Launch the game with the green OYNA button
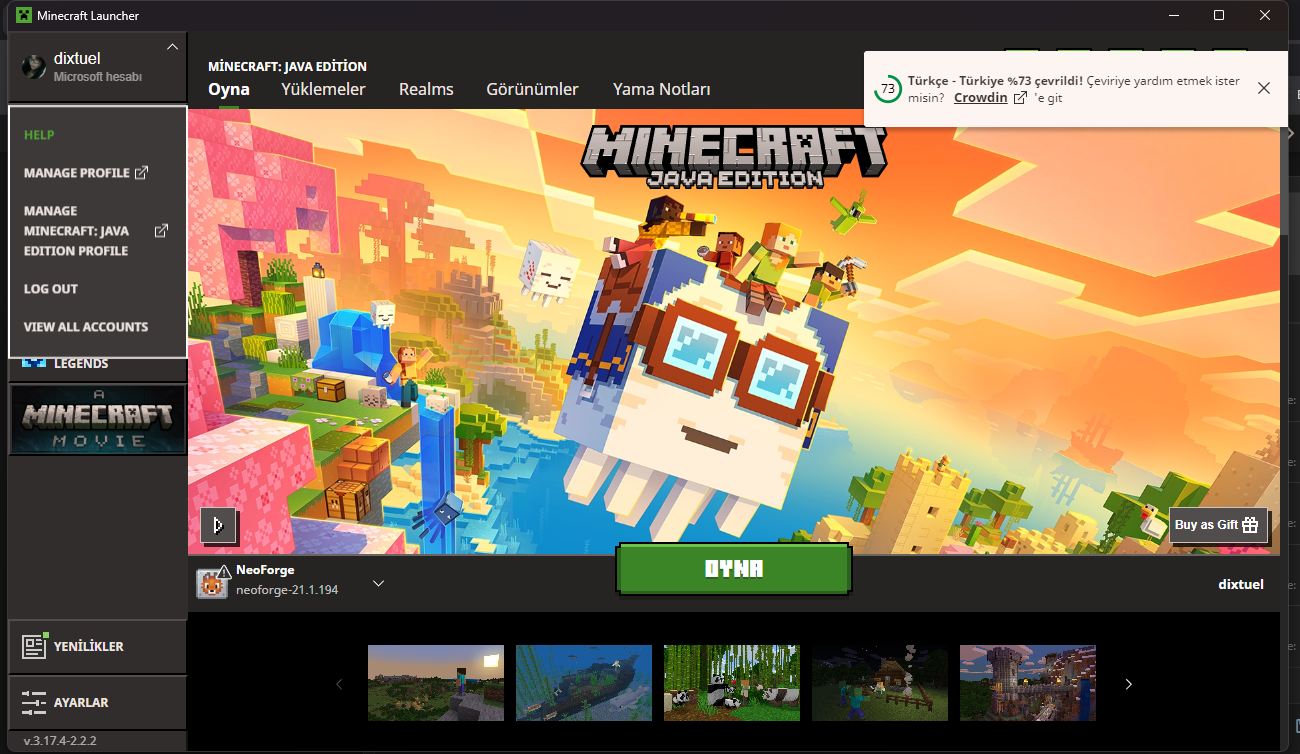Image resolution: width=1300 pixels, height=754 pixels. 734,568
